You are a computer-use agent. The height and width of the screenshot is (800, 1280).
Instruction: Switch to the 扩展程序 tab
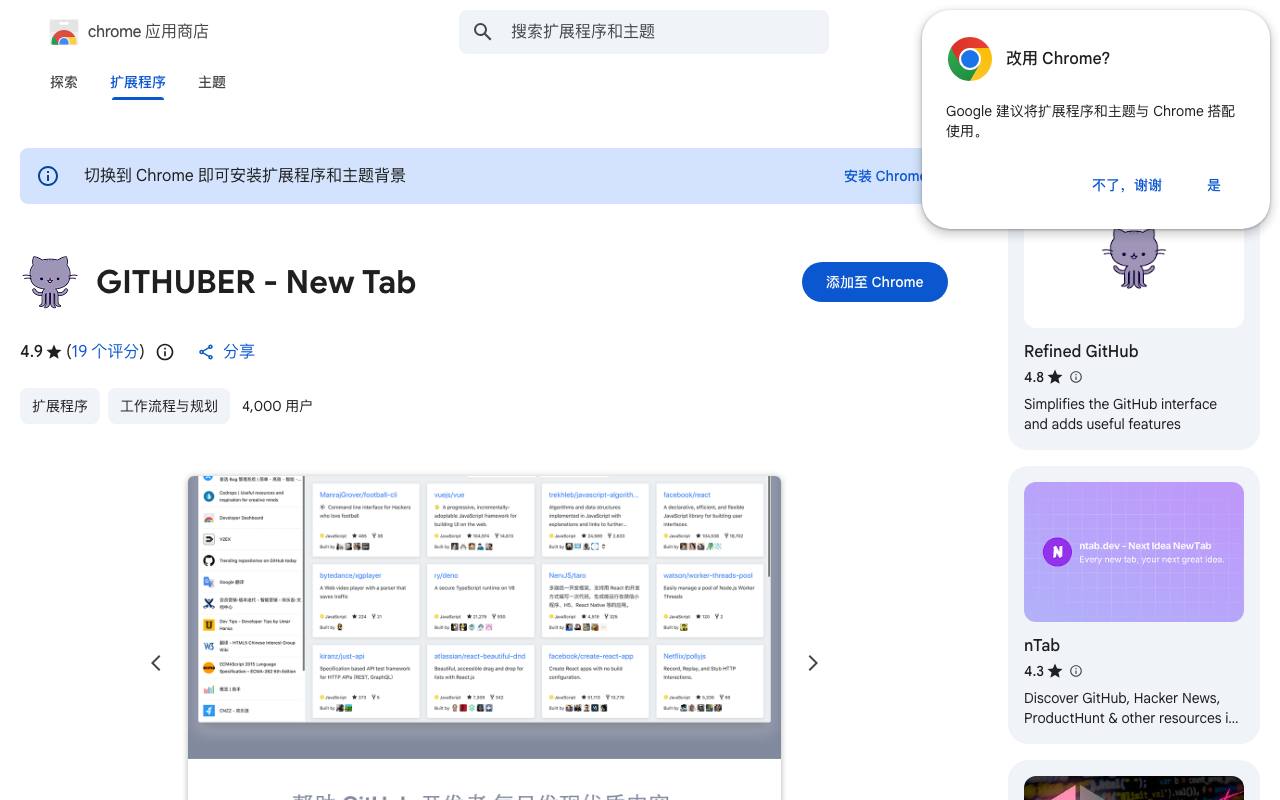coord(138,82)
